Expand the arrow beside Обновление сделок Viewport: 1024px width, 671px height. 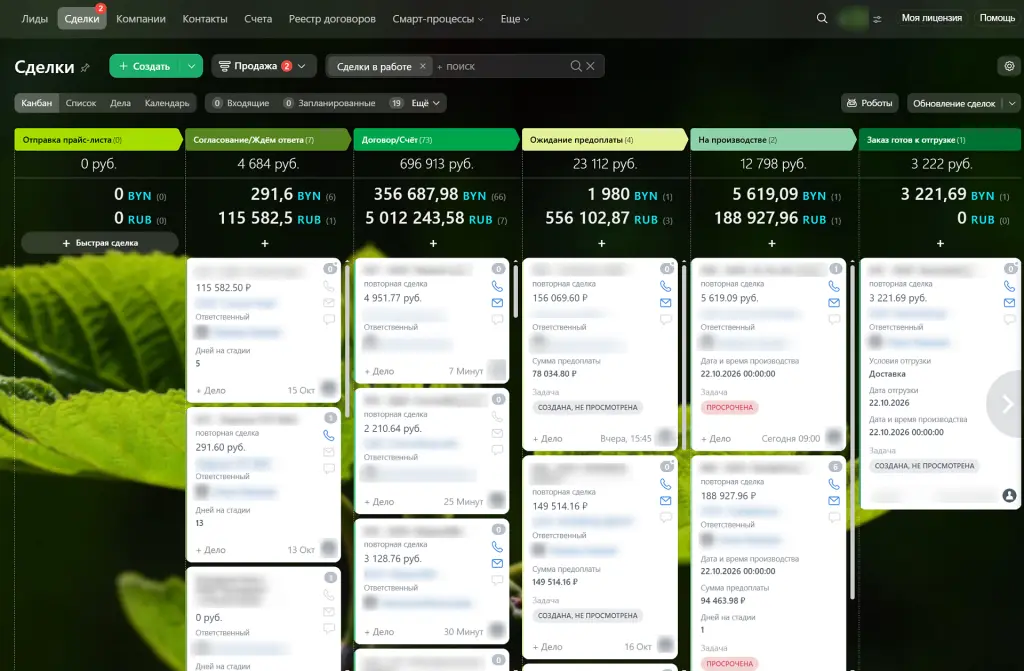pyautogui.click(x=1012, y=103)
